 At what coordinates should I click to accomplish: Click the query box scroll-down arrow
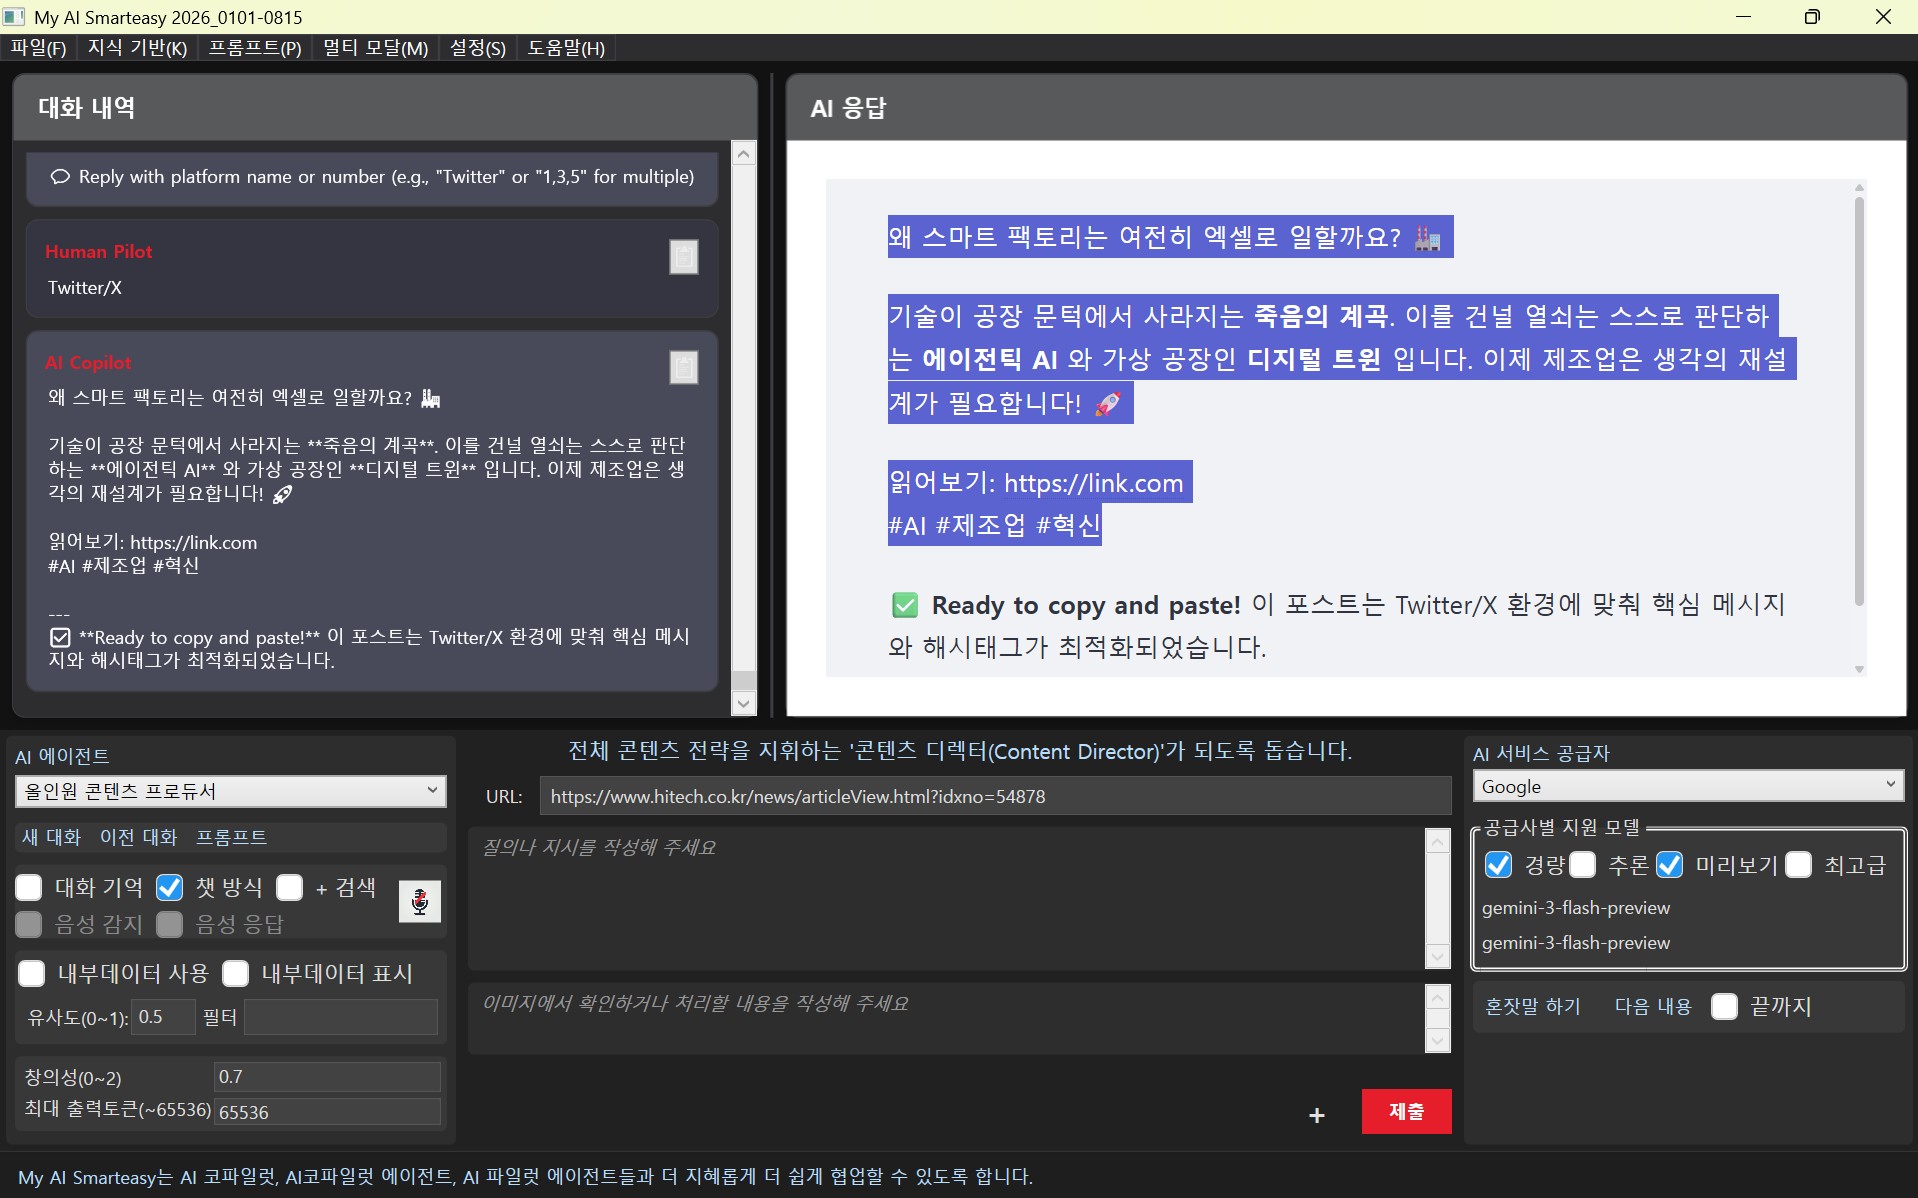tap(1437, 957)
